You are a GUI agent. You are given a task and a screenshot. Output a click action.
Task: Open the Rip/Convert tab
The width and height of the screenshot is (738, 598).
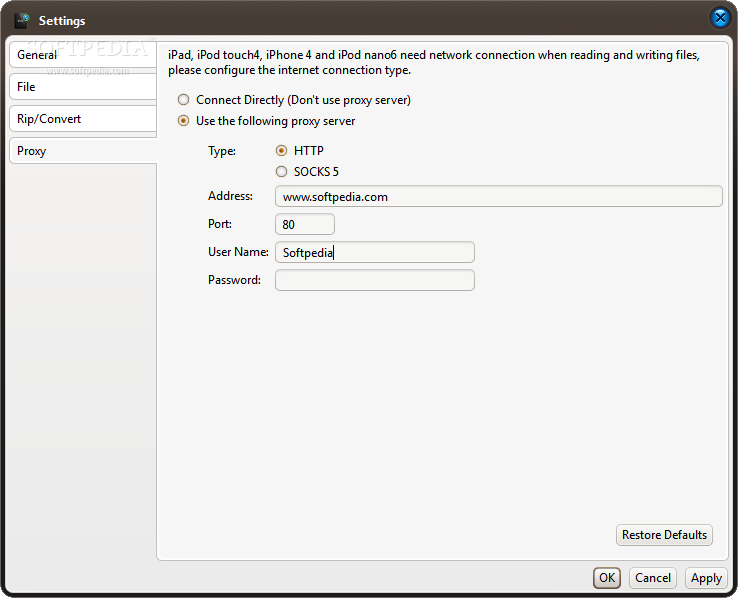point(83,119)
